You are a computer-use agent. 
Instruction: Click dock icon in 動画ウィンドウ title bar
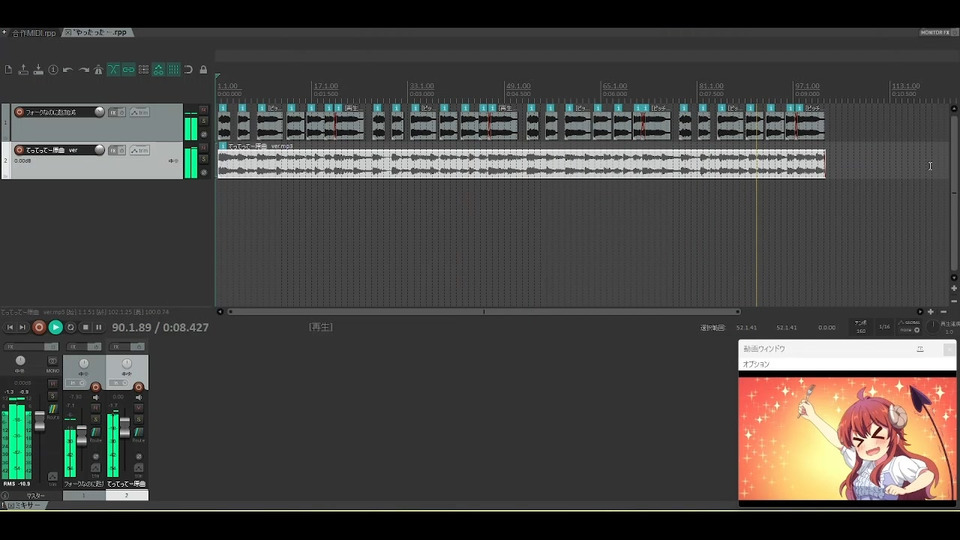click(x=920, y=349)
